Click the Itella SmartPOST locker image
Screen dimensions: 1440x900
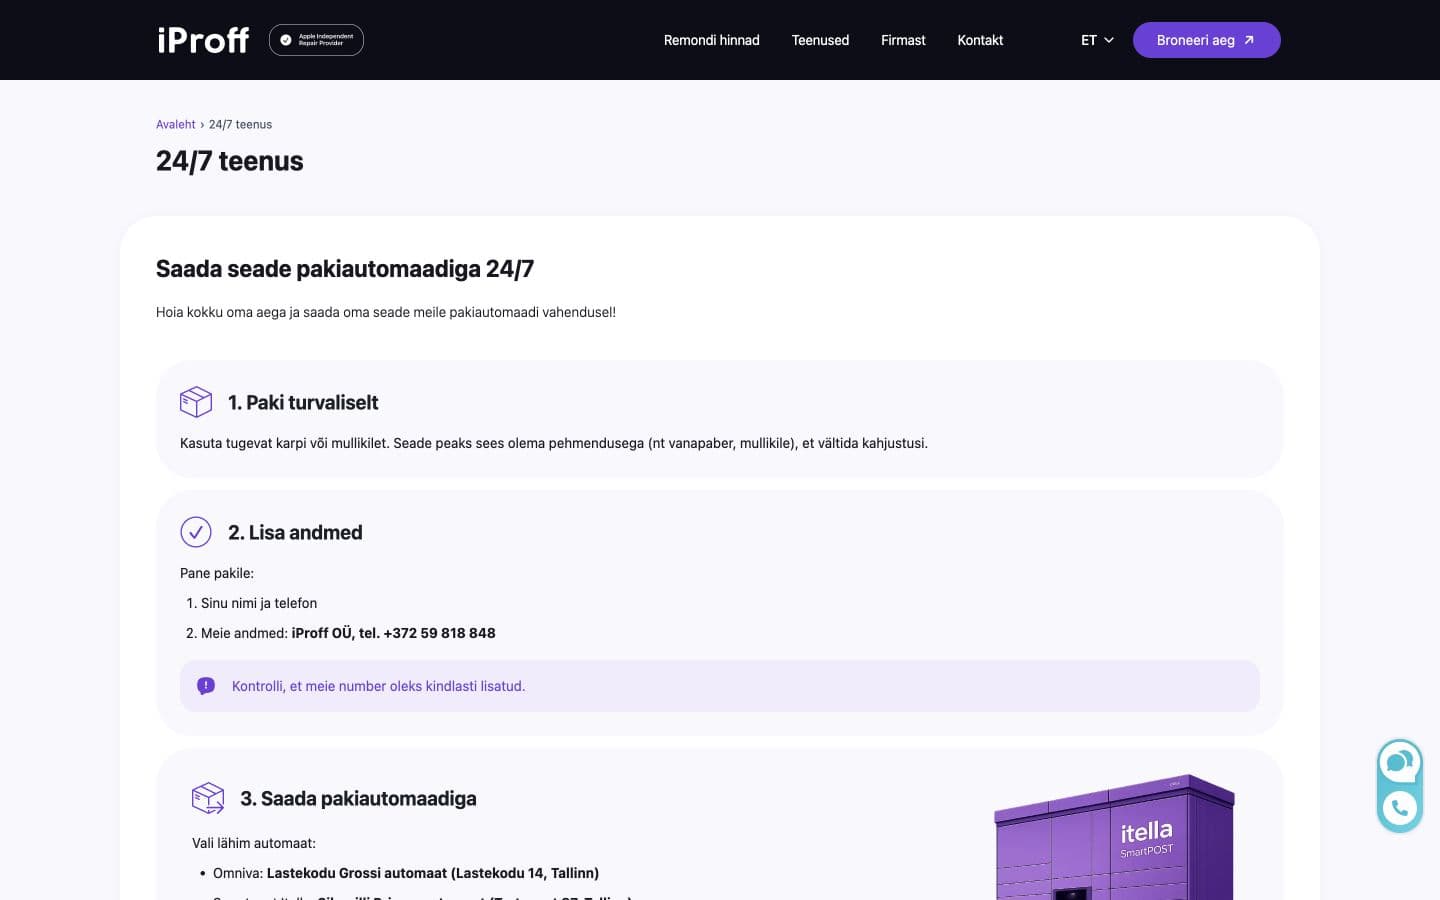click(x=1114, y=837)
